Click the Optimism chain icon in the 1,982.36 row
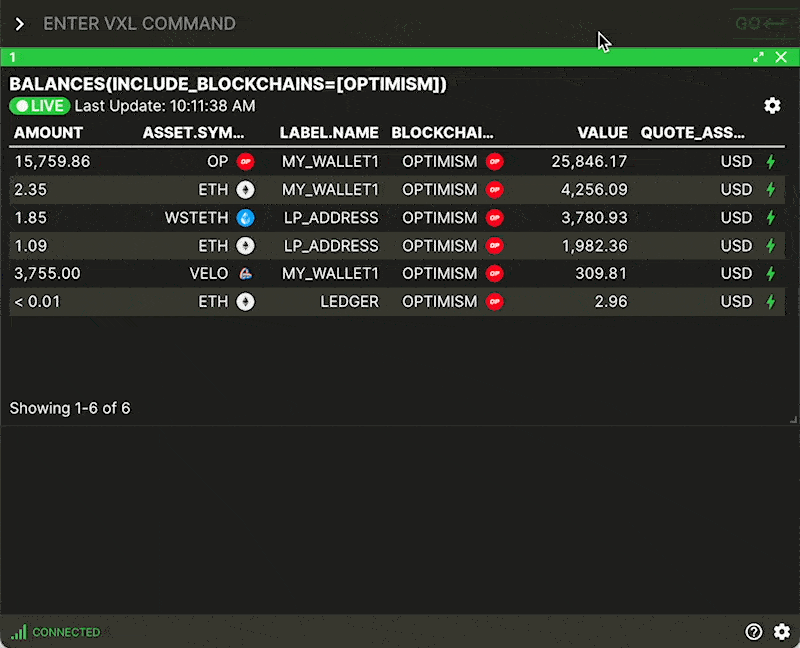 (x=494, y=246)
